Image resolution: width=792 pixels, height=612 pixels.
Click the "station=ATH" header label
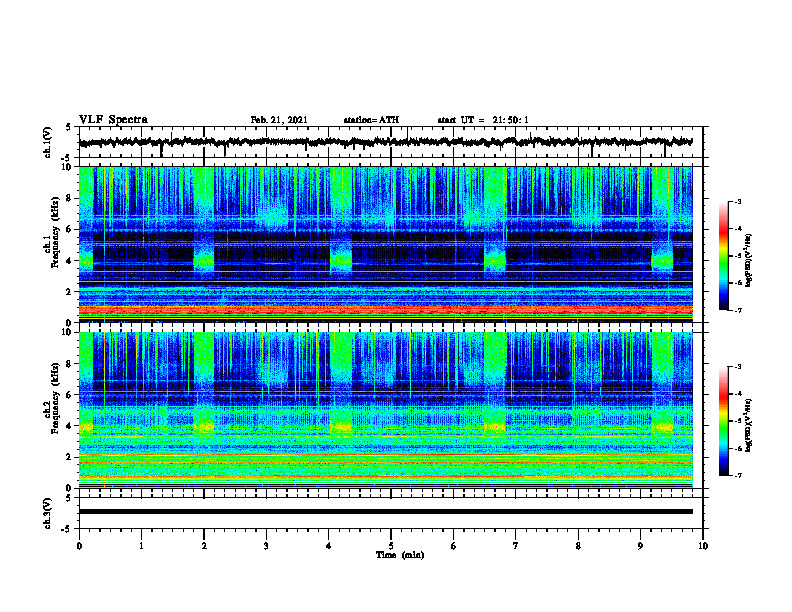371,120
